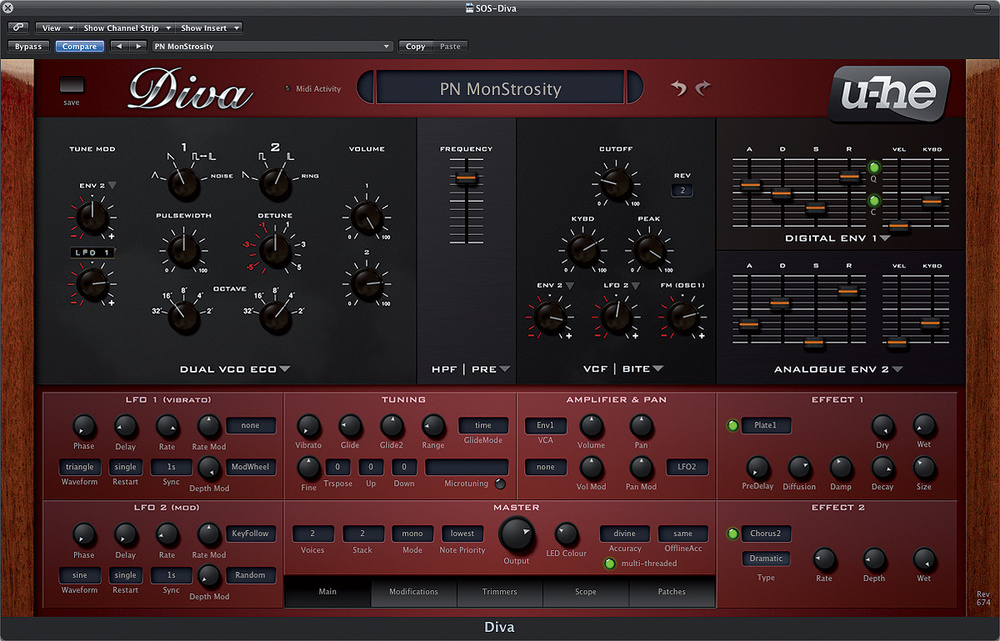The image size is (1000, 641).
Task: Toggle the Q LED in Digital Env 1
Action: 874,167
